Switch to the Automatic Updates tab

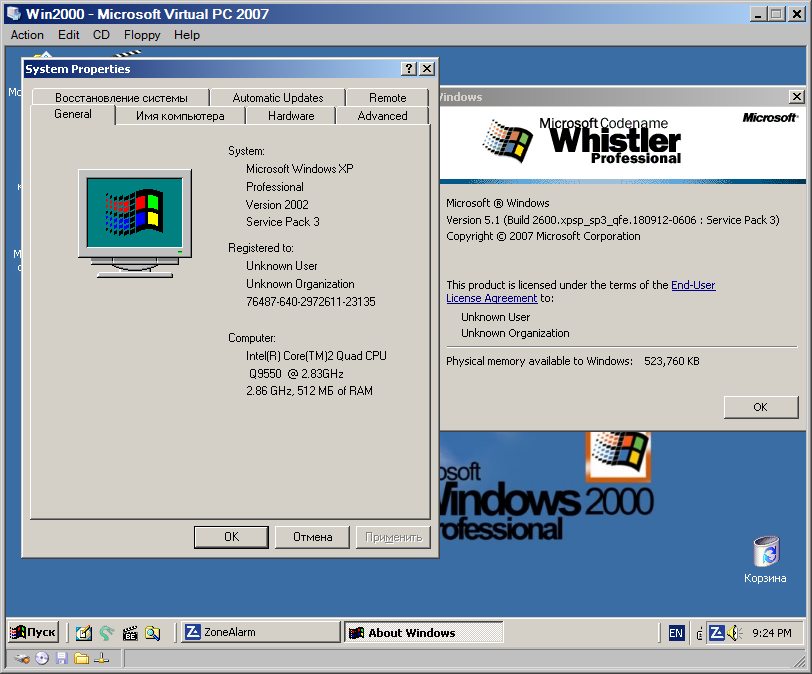pyautogui.click(x=278, y=98)
